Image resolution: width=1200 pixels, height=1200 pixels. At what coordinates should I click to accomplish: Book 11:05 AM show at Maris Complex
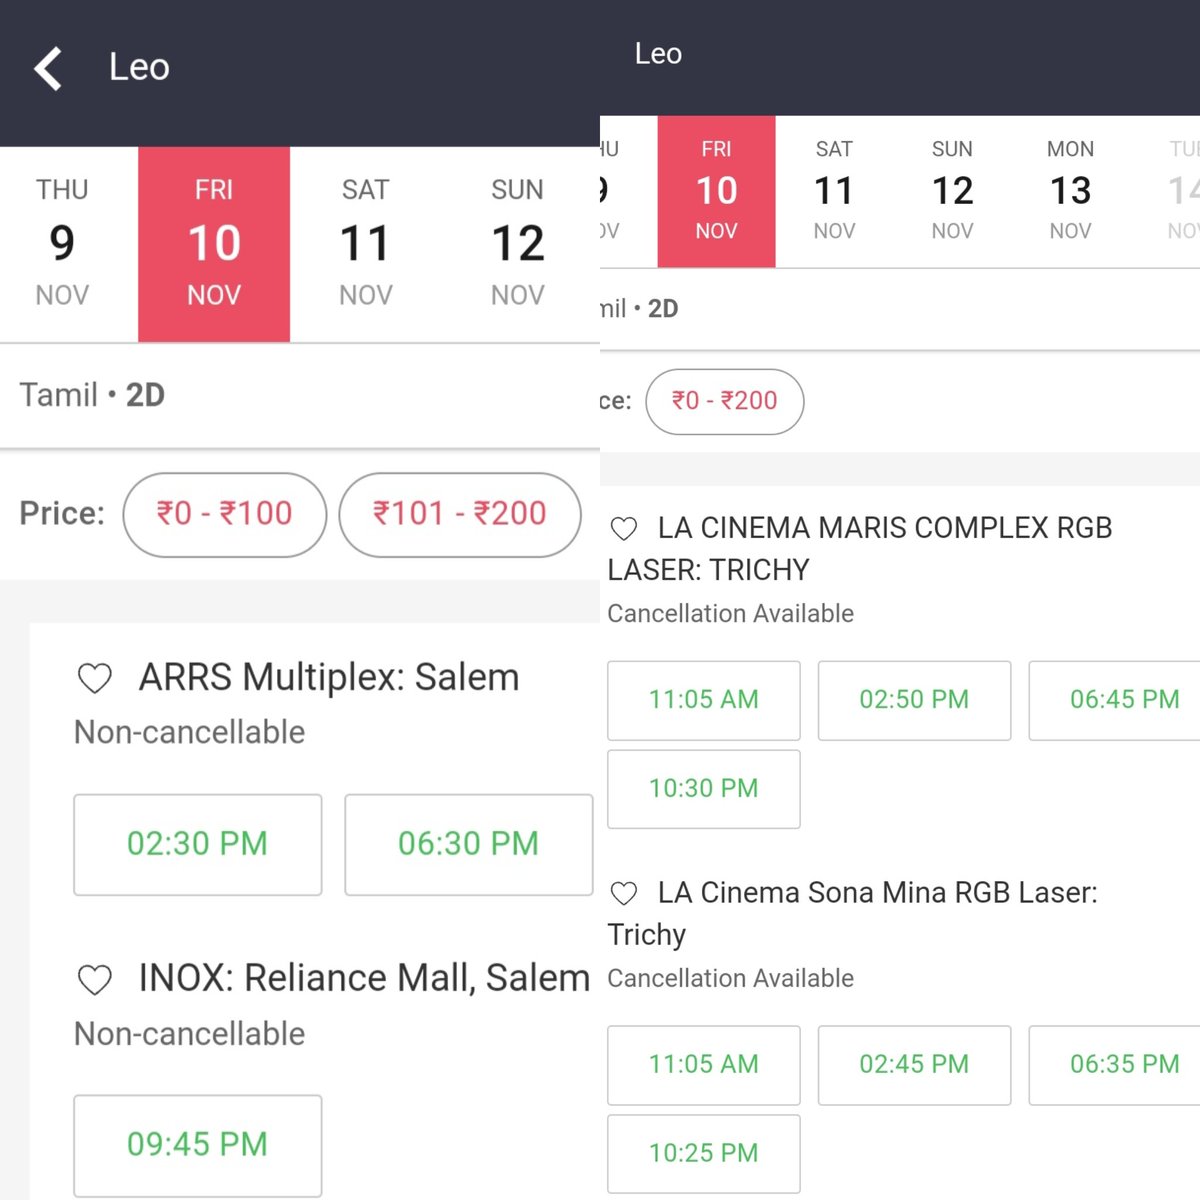point(704,700)
